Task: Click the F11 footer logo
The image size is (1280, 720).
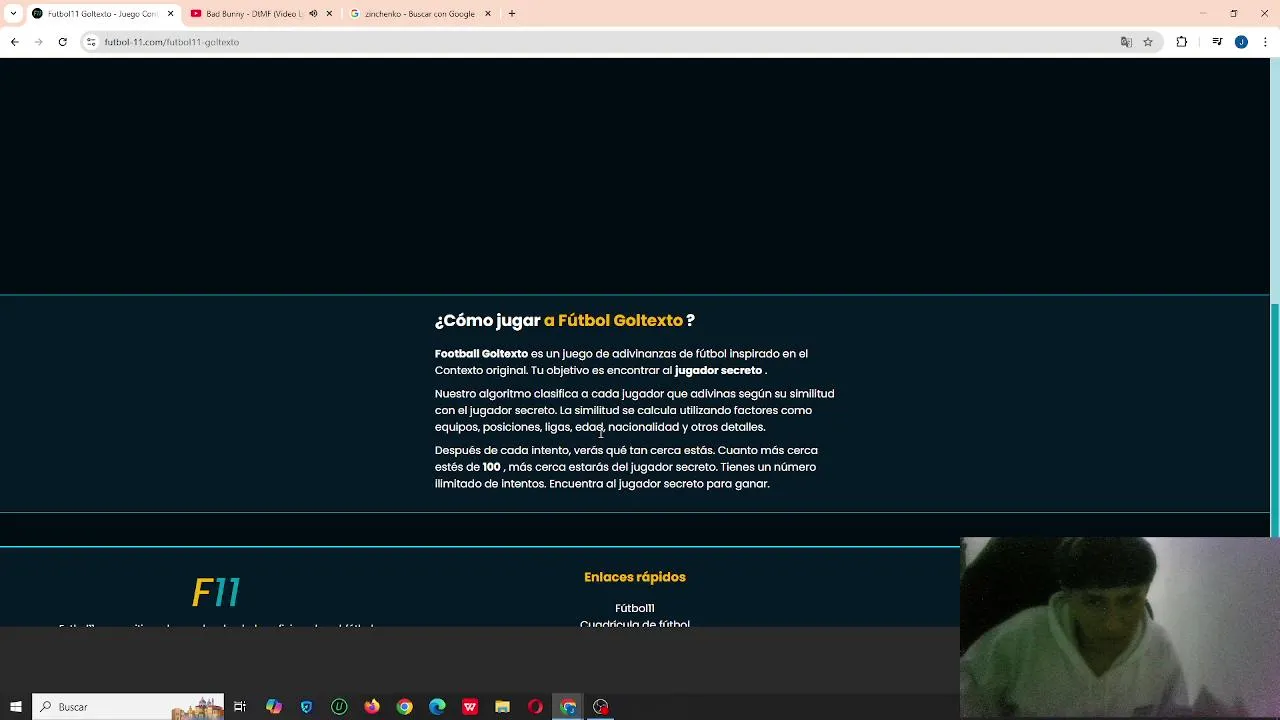Action: [216, 592]
